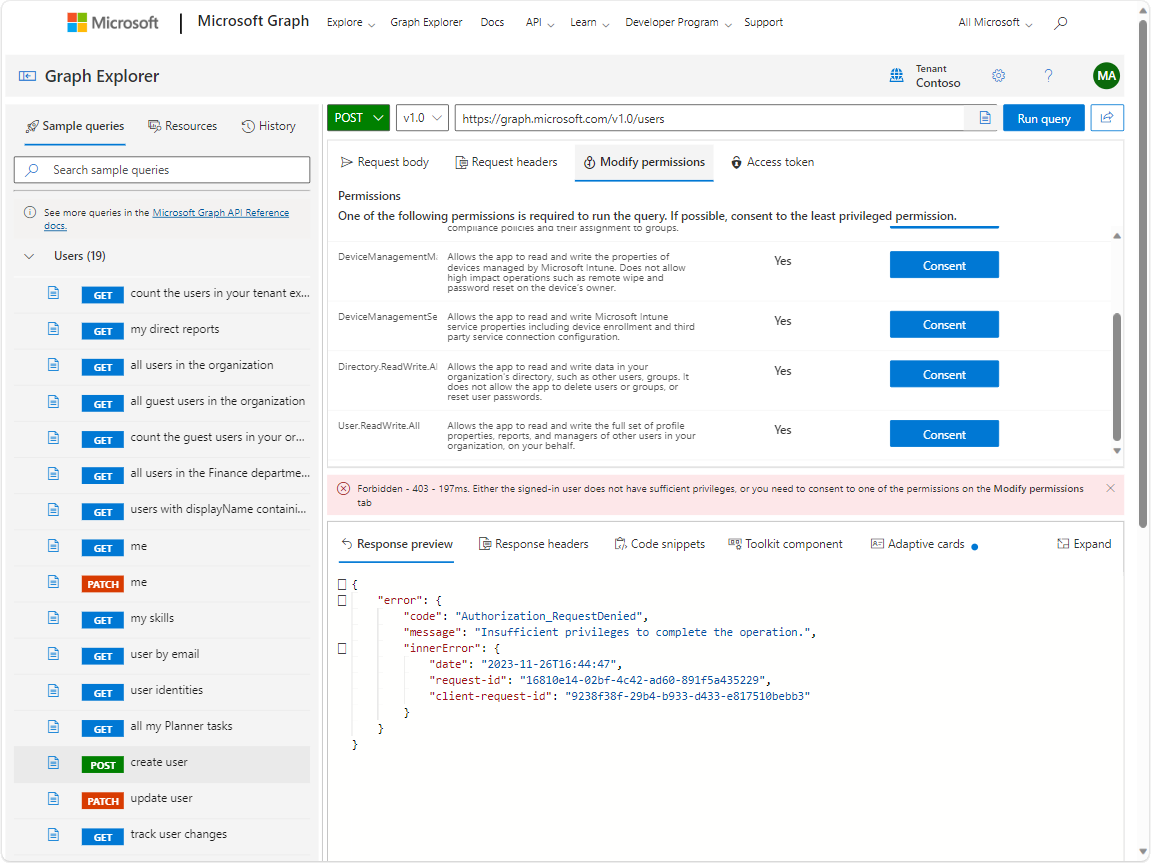The image size is (1151, 863).
Task: Switch to the Sample queries tab
Action: tap(75, 126)
